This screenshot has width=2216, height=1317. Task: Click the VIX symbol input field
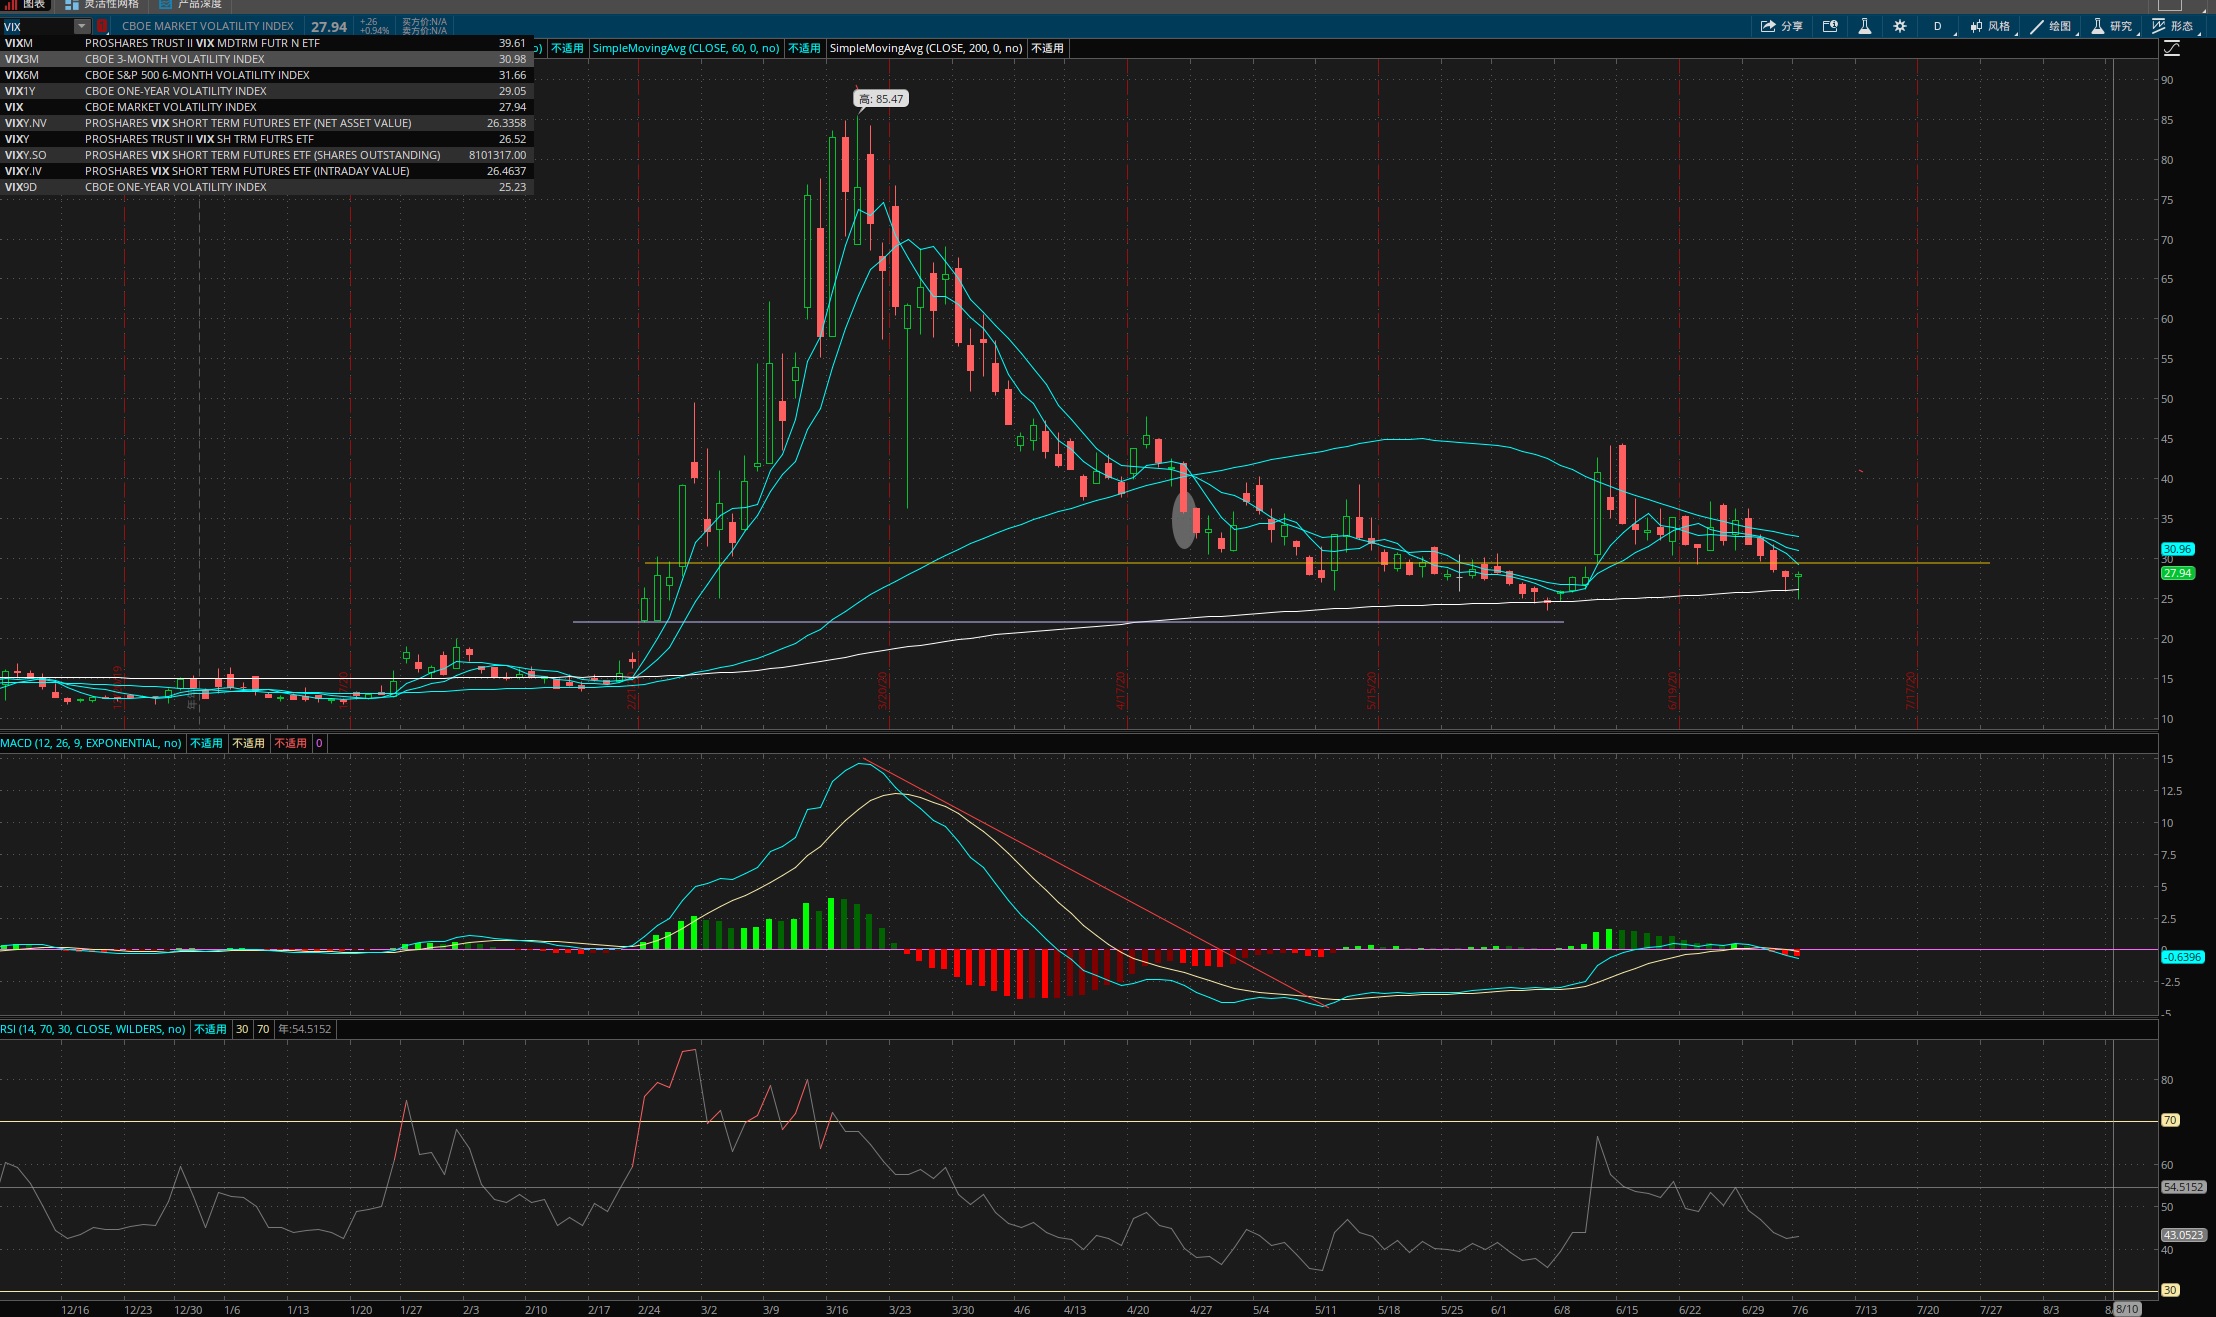(x=37, y=26)
